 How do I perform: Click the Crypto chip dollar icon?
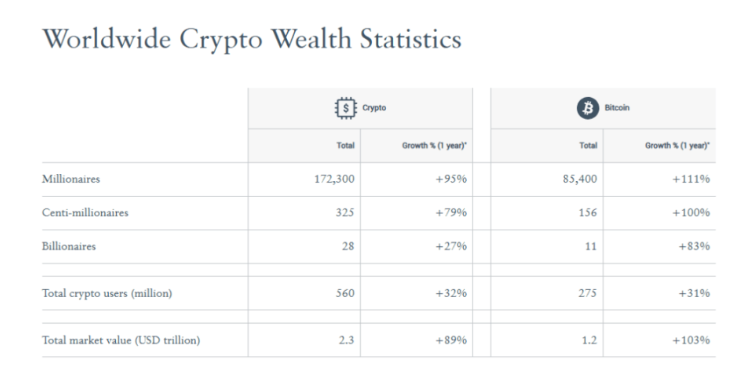[346, 108]
